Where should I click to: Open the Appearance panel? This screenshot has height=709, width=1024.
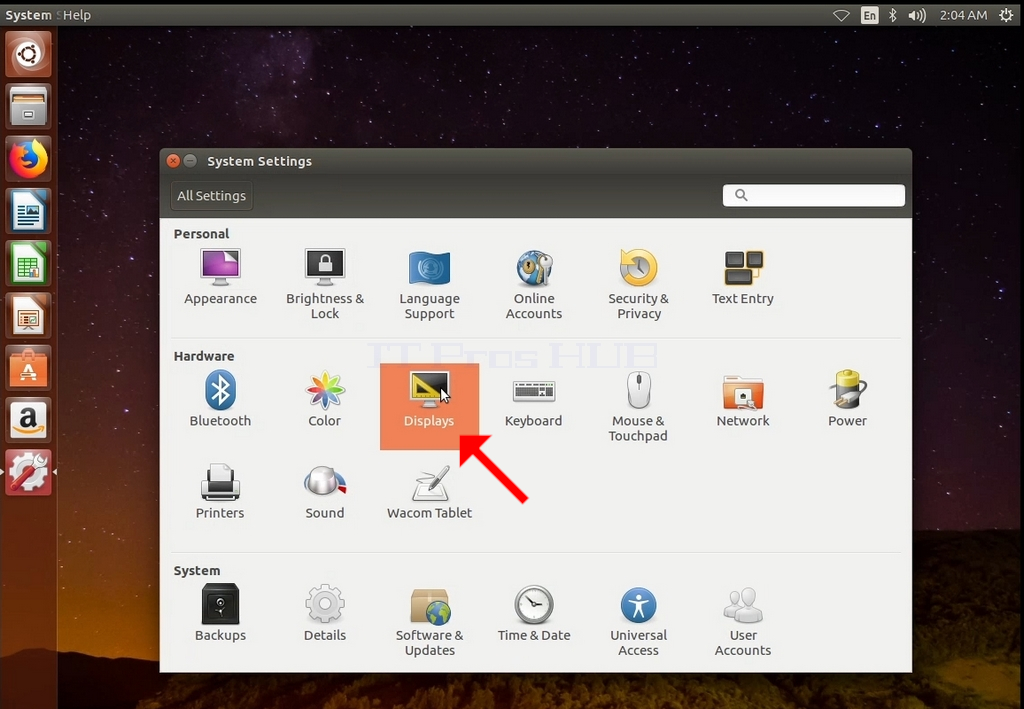click(220, 277)
